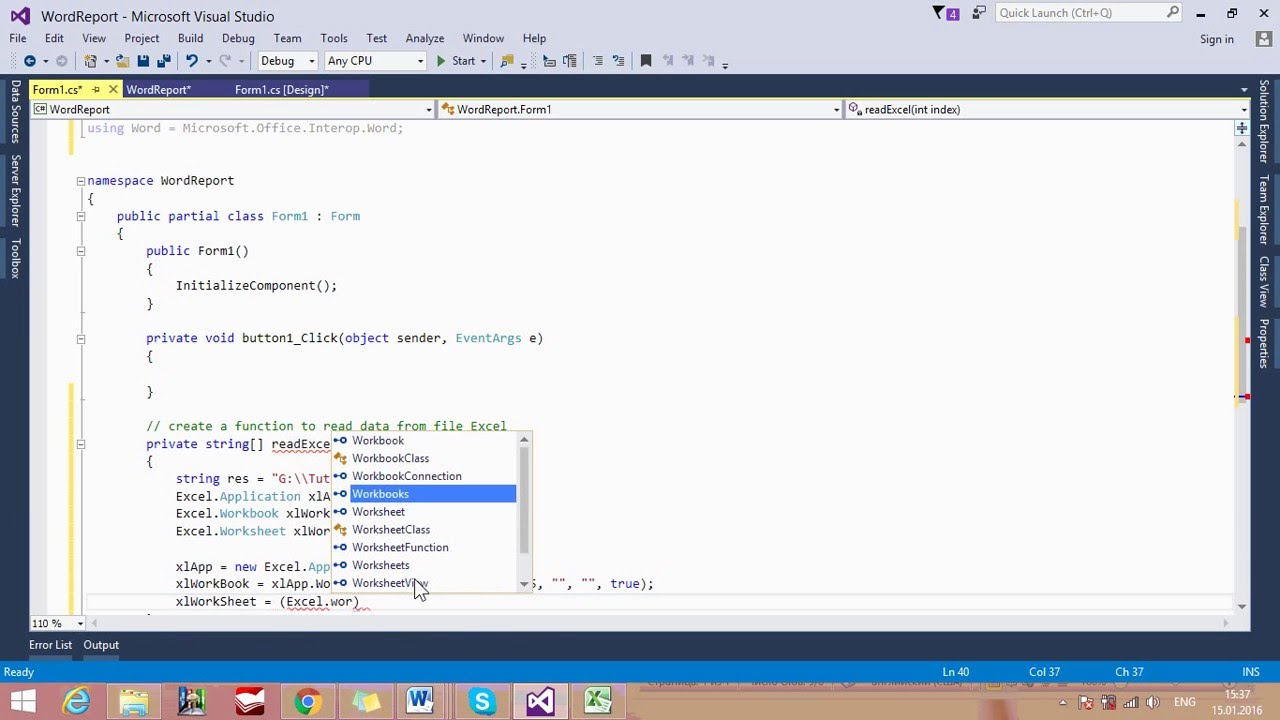The height and width of the screenshot is (720, 1280).
Task: Click the INS indicator in the status bar
Action: [1250, 672]
